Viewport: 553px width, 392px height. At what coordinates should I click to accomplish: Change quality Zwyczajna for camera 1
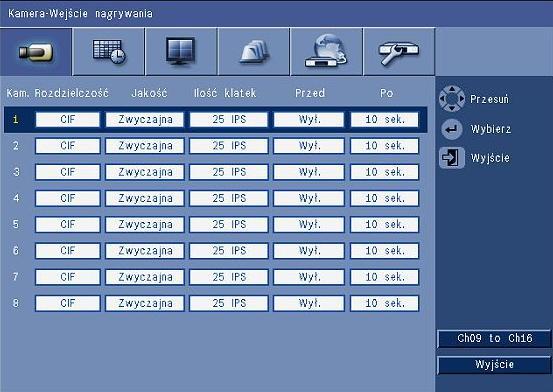coord(145,120)
